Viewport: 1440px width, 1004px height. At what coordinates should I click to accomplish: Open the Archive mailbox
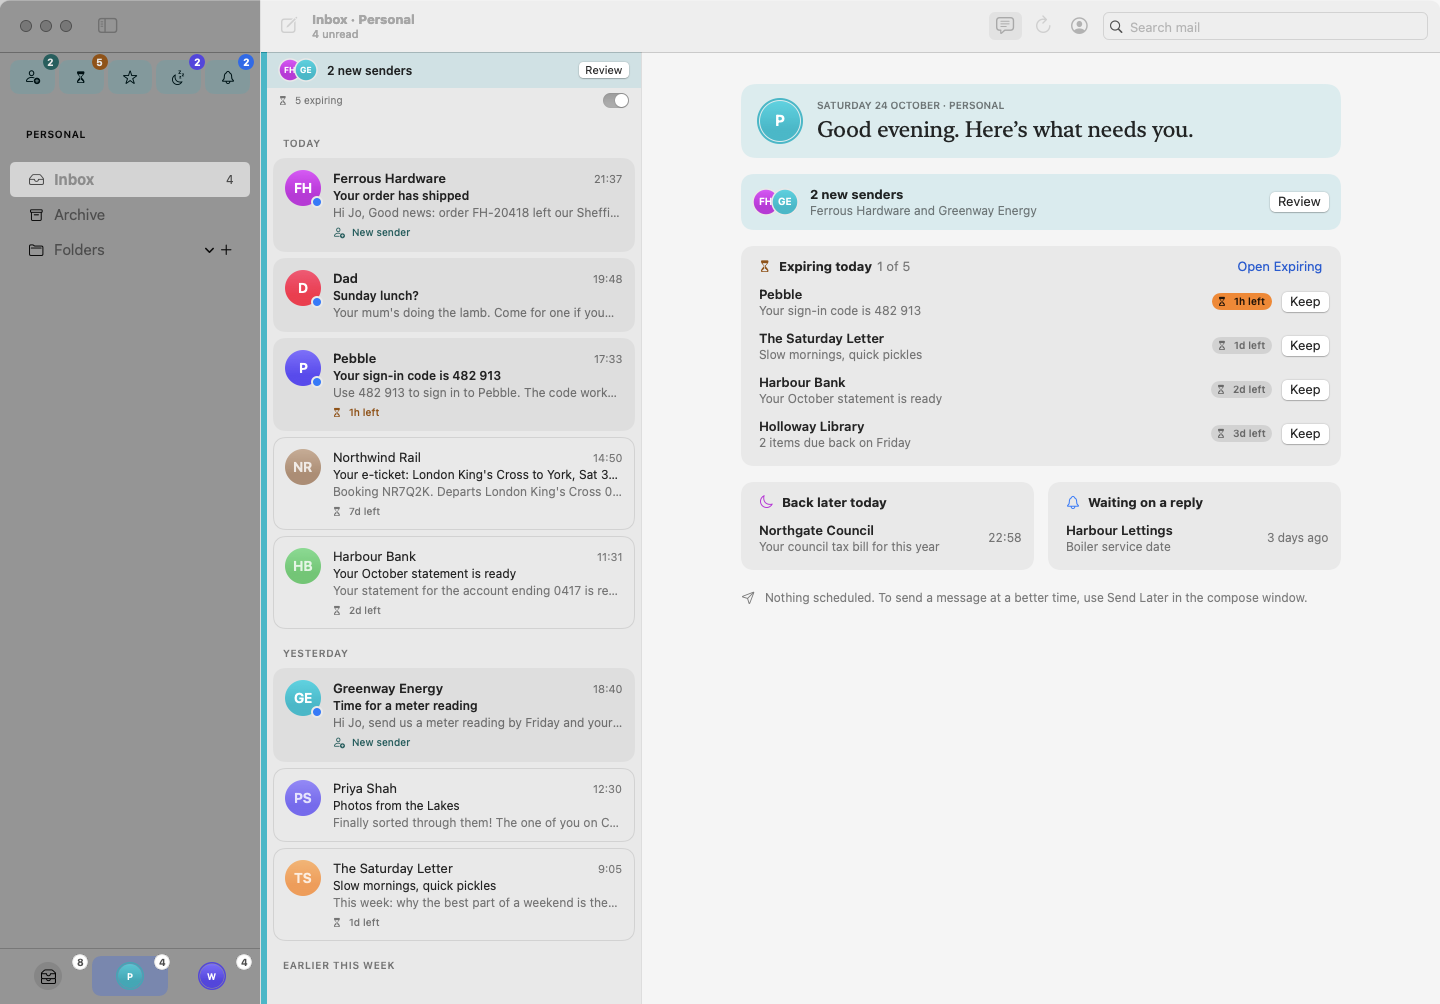(x=130, y=215)
